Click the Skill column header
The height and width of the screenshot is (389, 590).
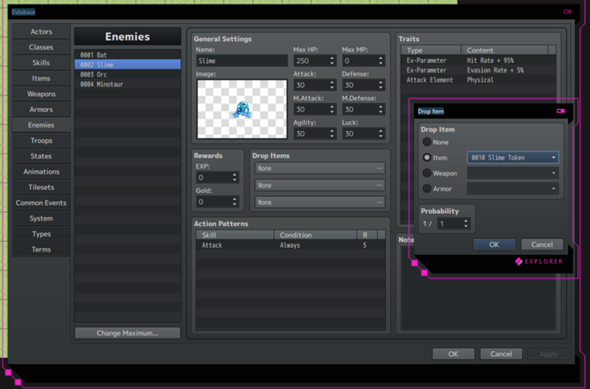coord(235,235)
